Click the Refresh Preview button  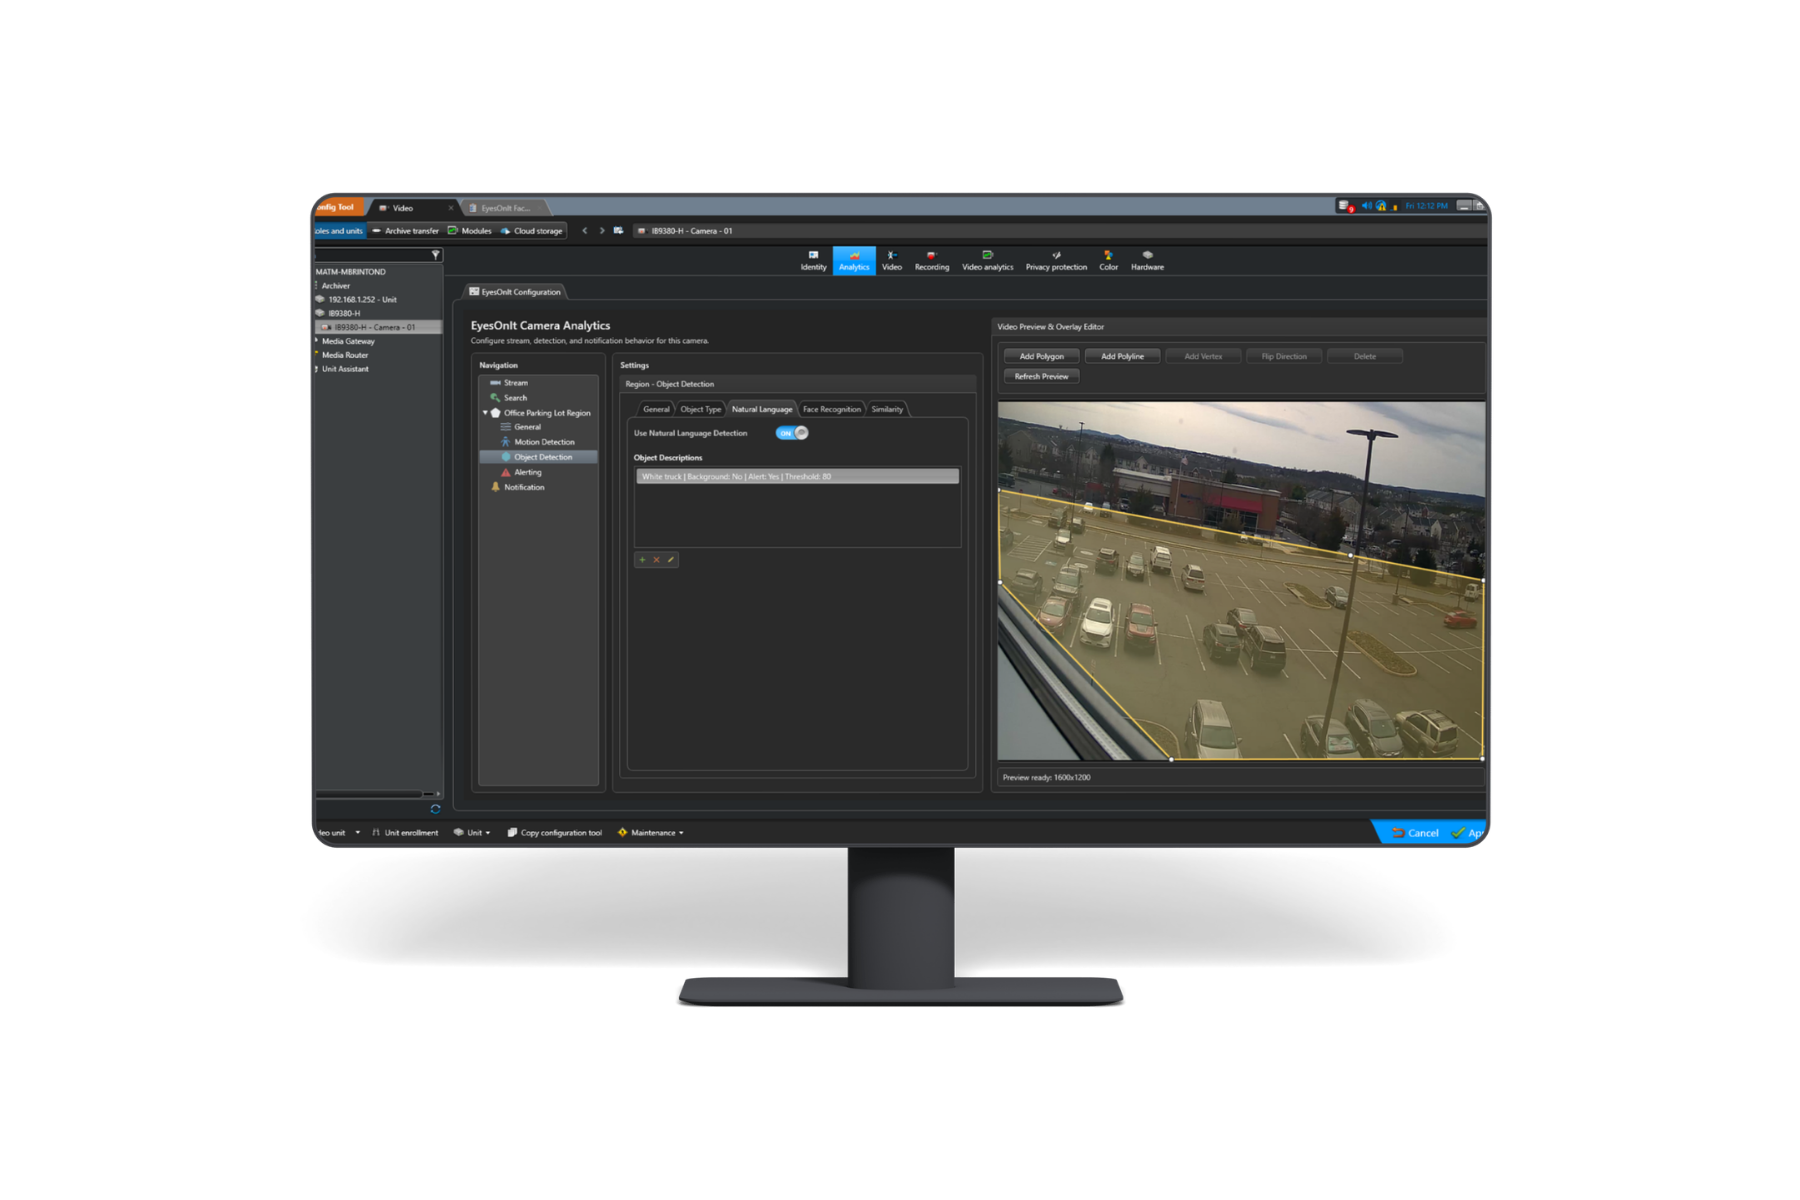click(1041, 377)
